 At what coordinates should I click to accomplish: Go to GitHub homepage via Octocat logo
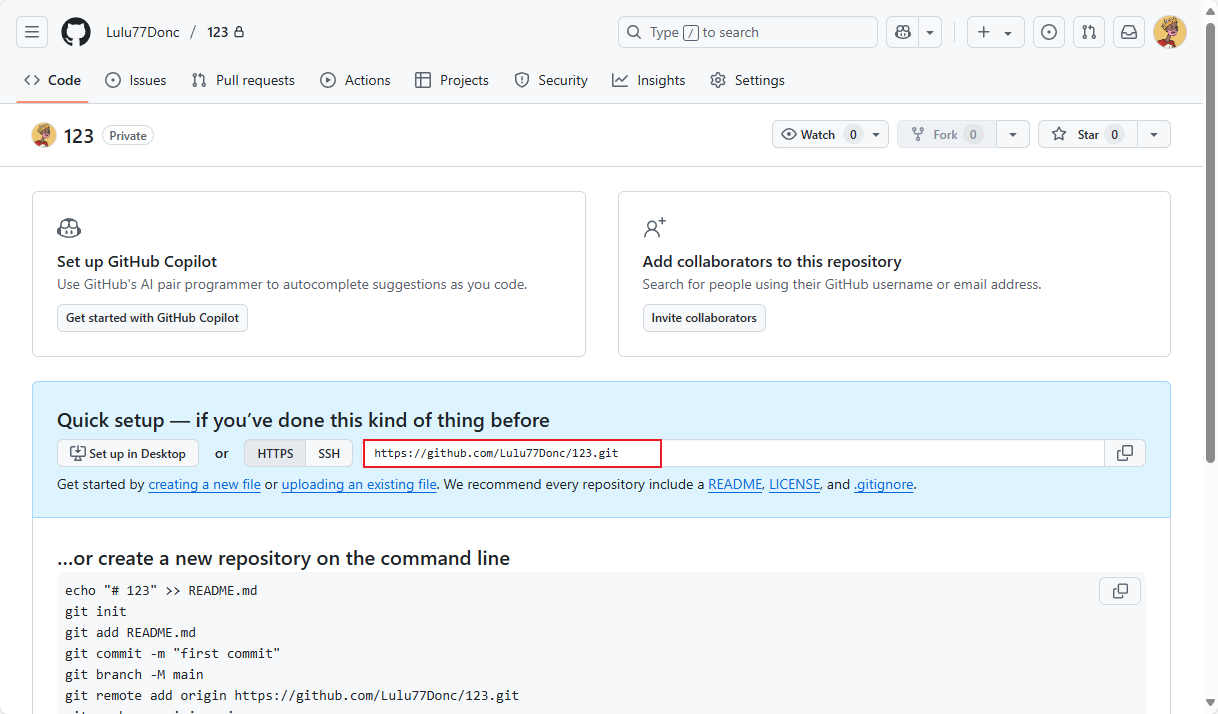coord(76,32)
